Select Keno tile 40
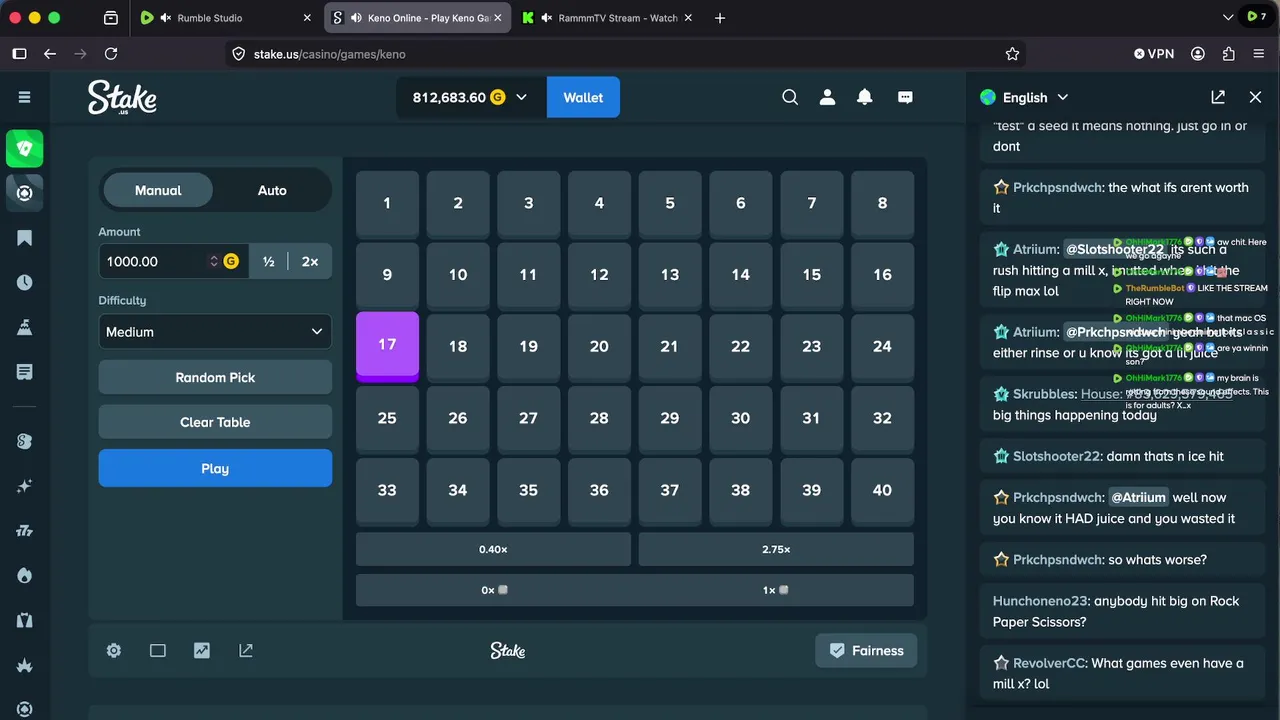 pos(882,491)
